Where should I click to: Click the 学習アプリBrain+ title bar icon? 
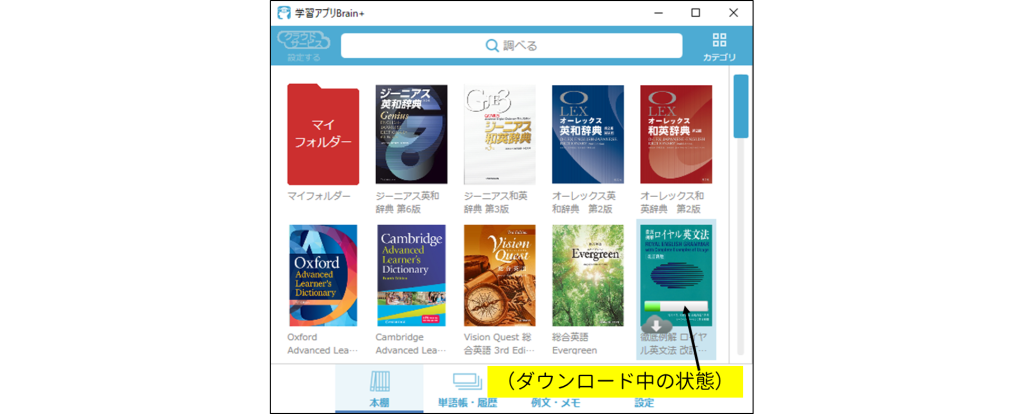pyautogui.click(x=284, y=12)
